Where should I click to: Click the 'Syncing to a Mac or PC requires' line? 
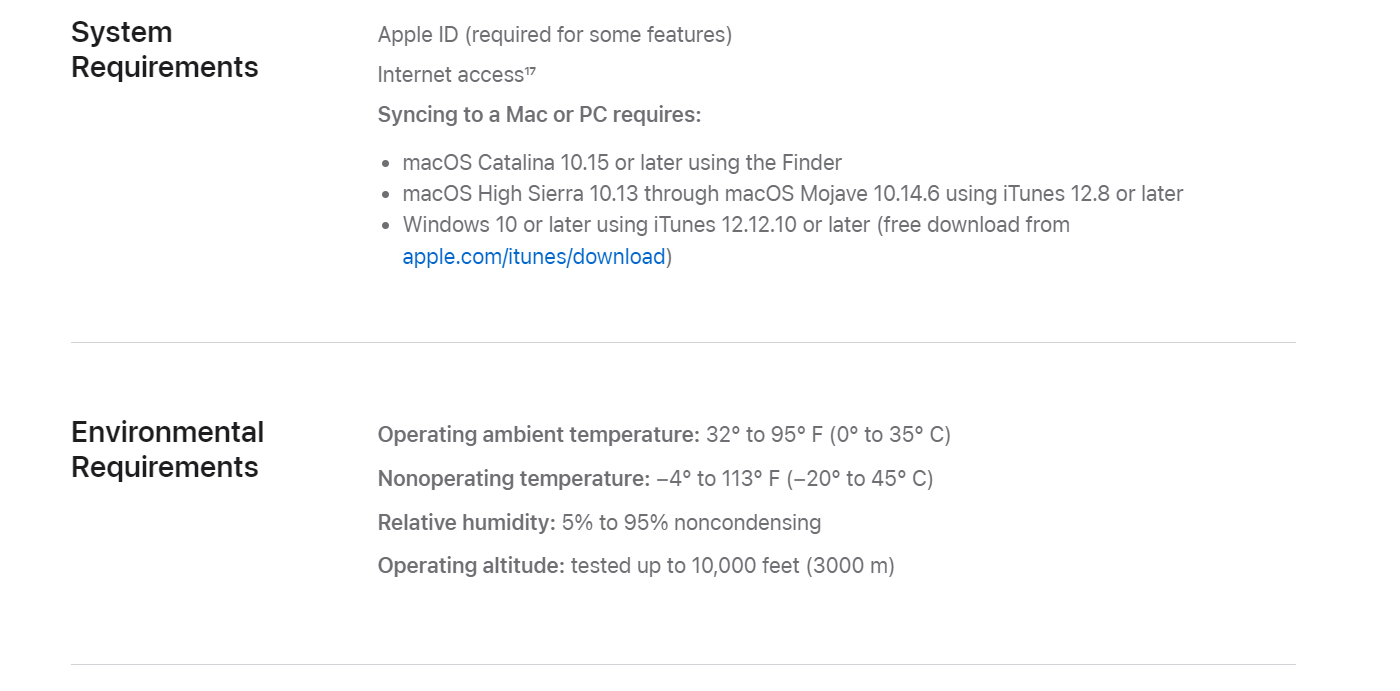[x=540, y=115]
